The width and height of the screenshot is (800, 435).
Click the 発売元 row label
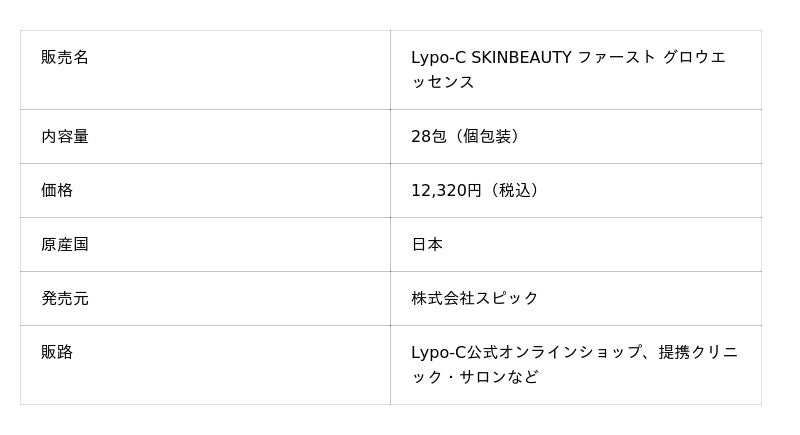(65, 298)
